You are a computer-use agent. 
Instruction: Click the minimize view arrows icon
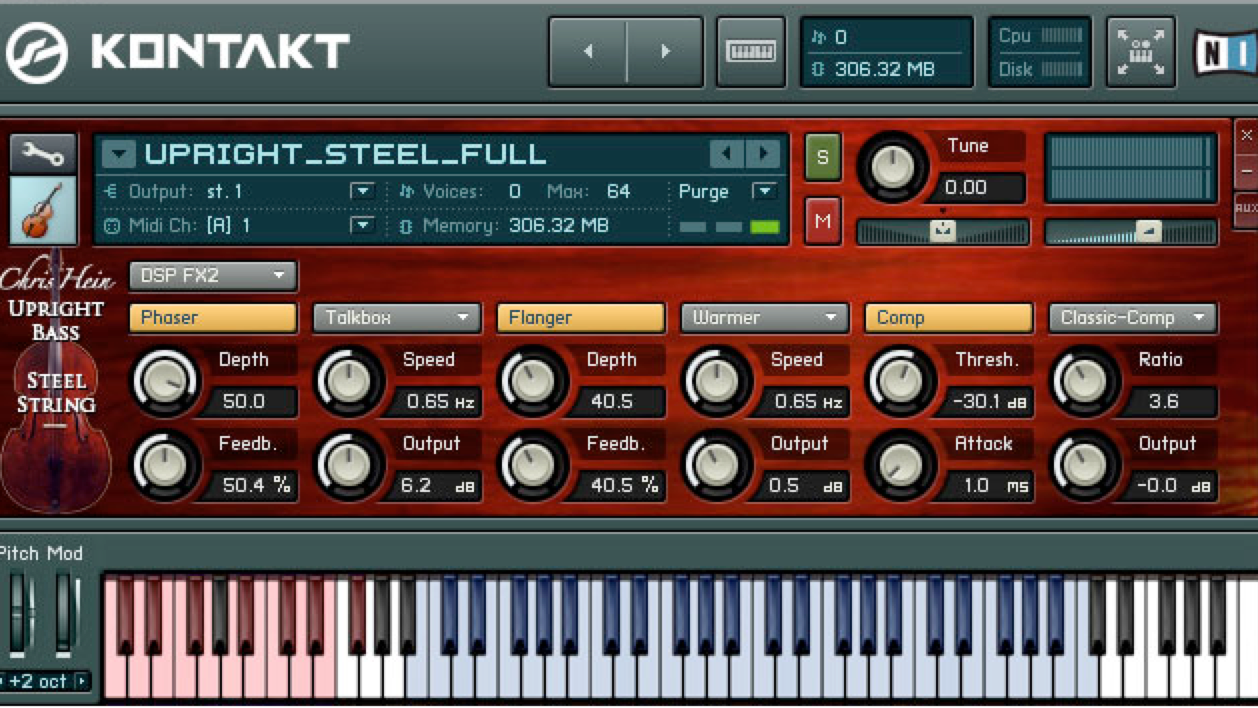(1140, 51)
